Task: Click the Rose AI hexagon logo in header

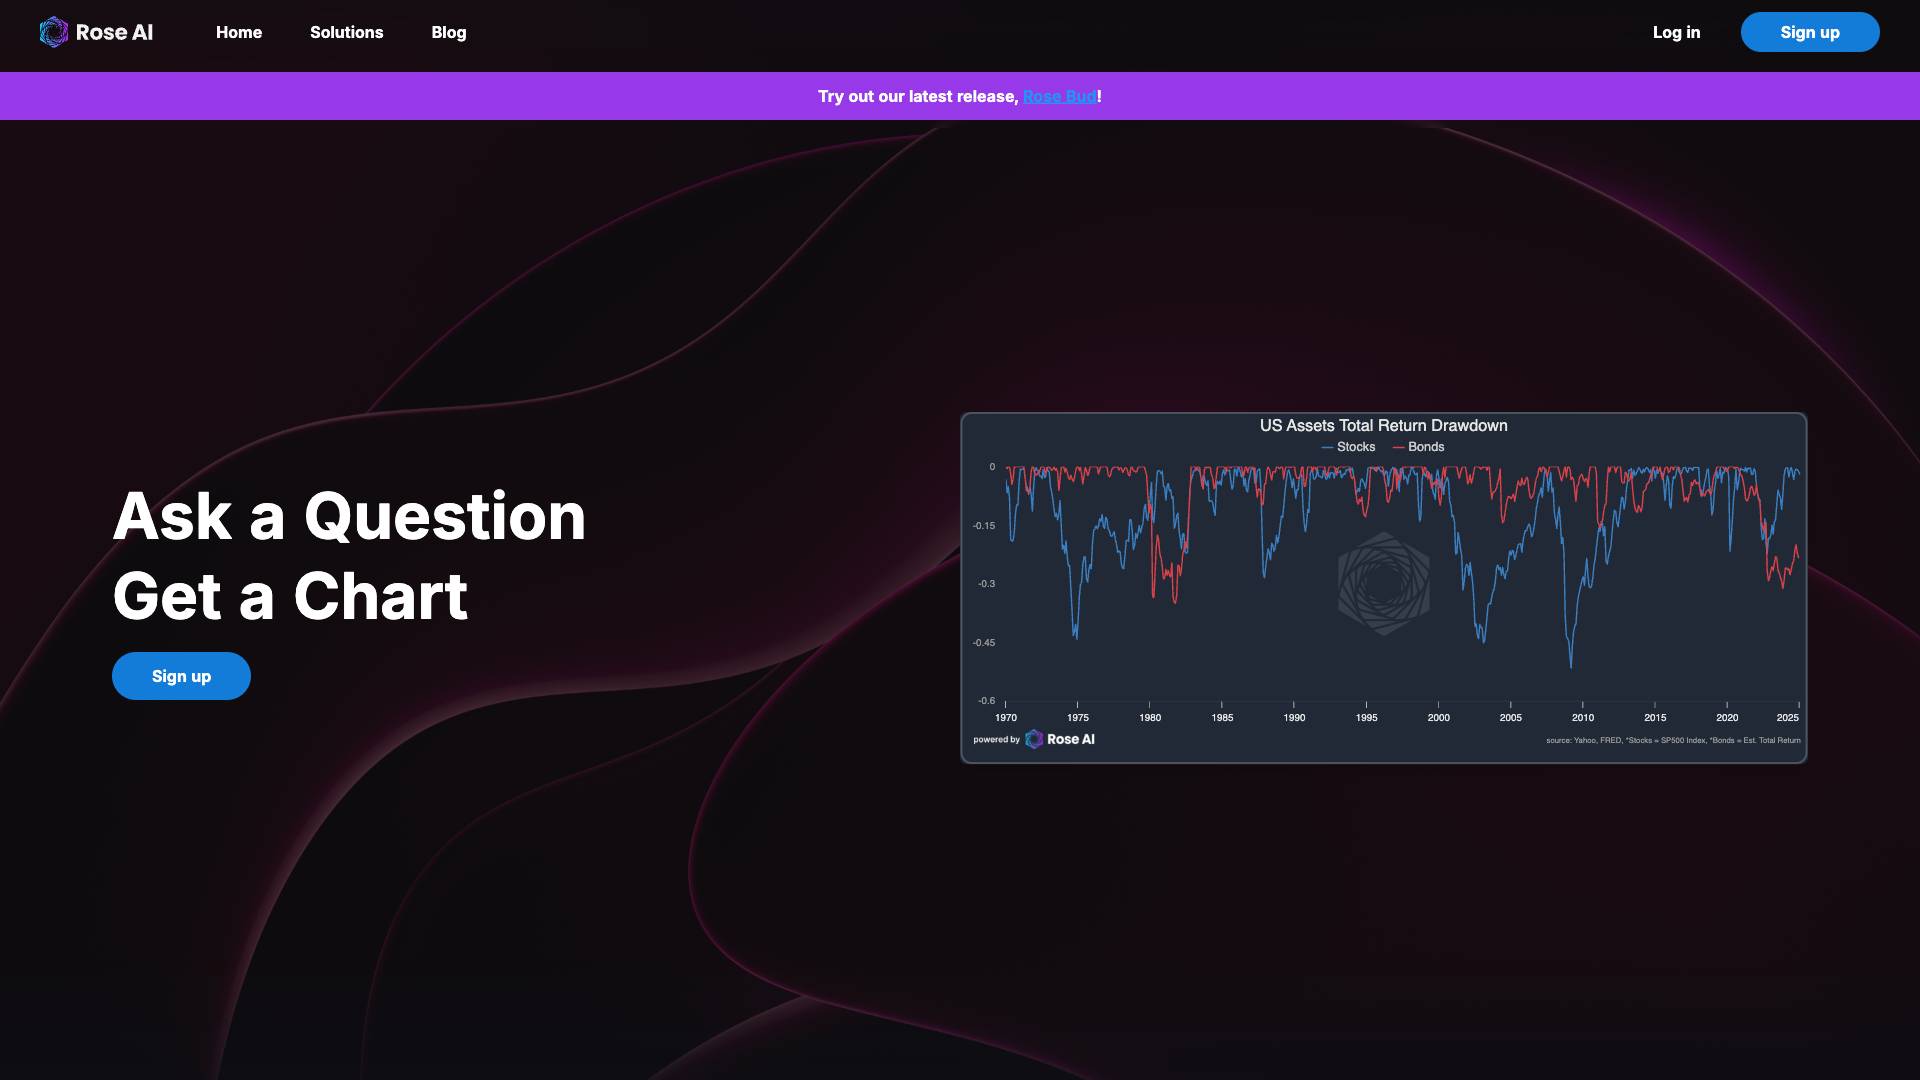Action: click(x=53, y=32)
